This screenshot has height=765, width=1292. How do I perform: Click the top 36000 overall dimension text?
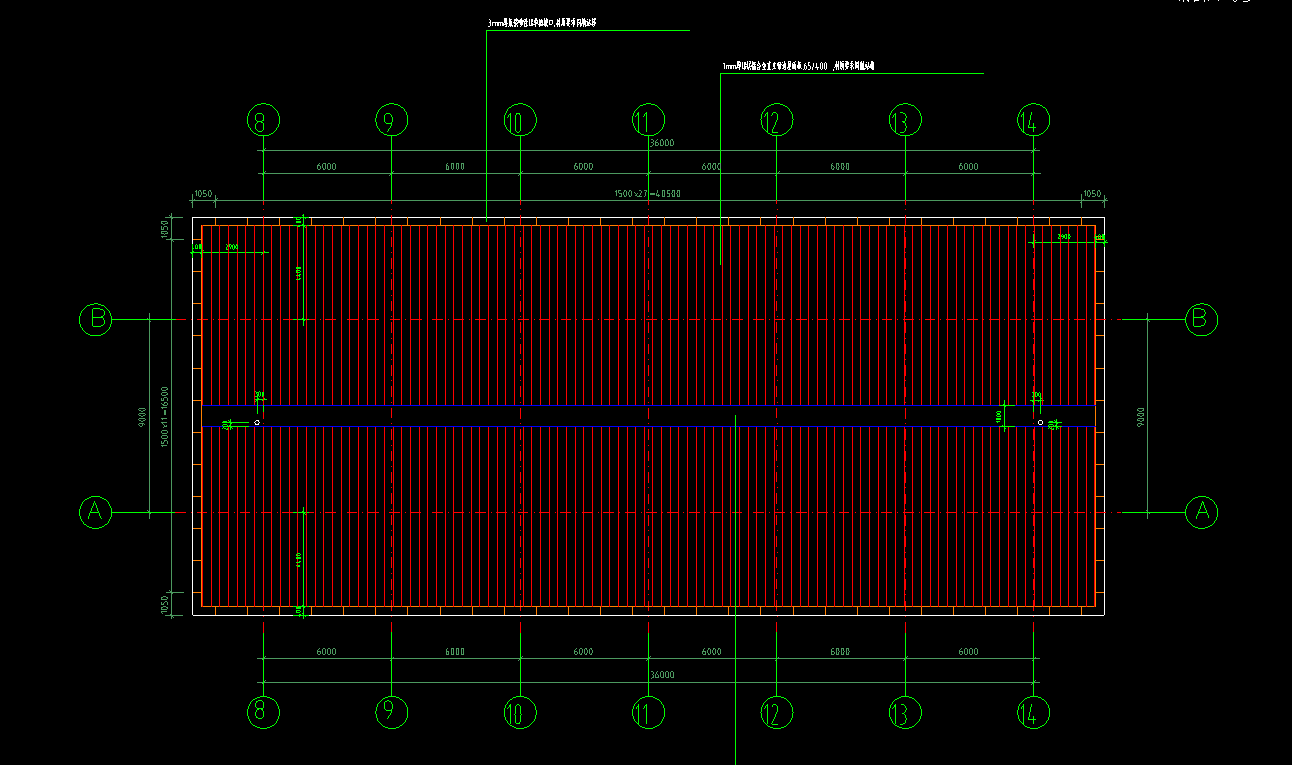point(662,143)
